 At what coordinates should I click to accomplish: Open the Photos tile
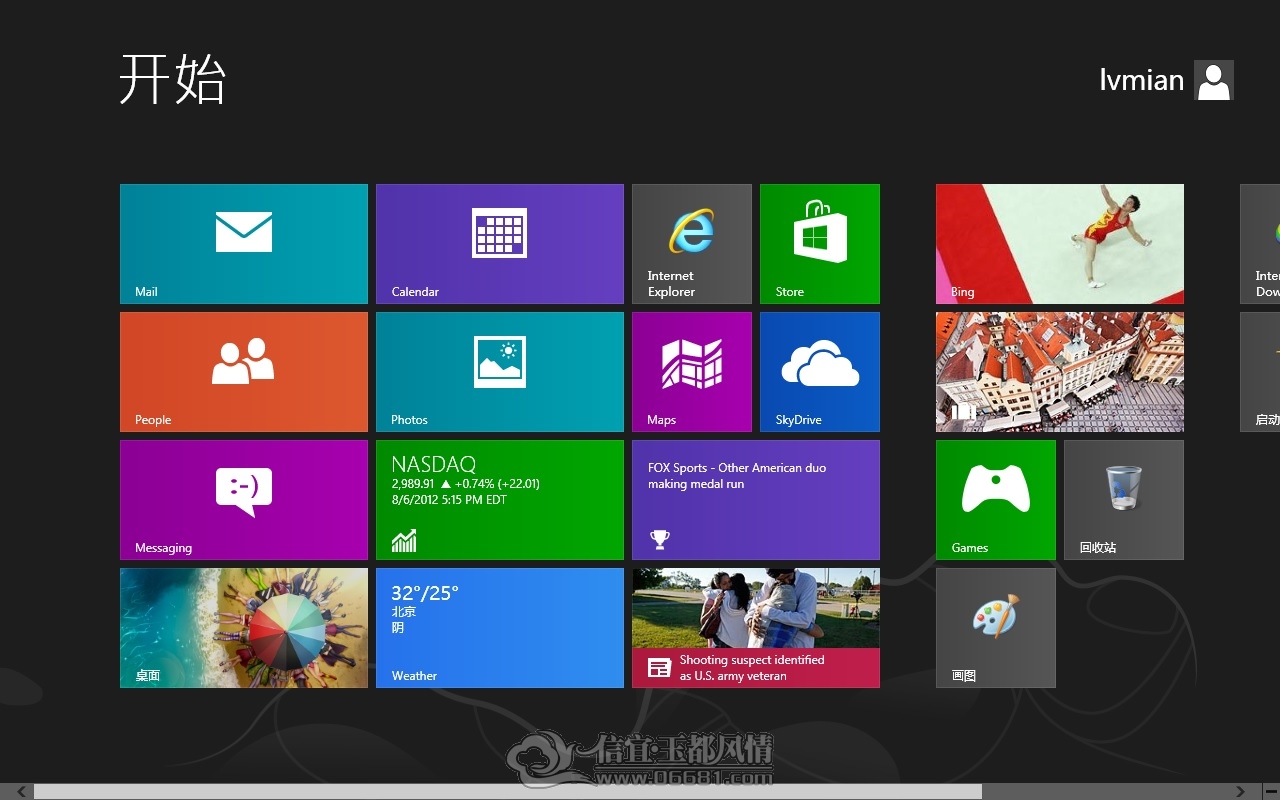tap(500, 372)
